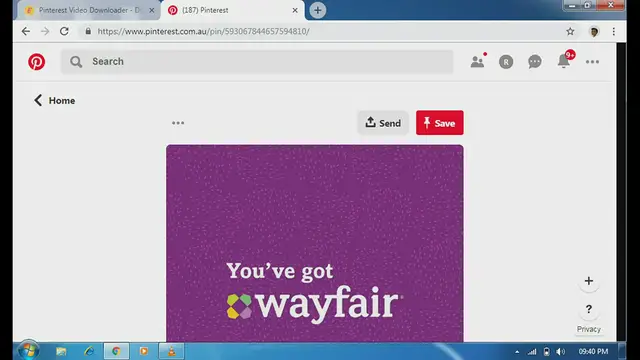Open Windows Explorer from the taskbar
This screenshot has width=640, height=360.
[61, 351]
